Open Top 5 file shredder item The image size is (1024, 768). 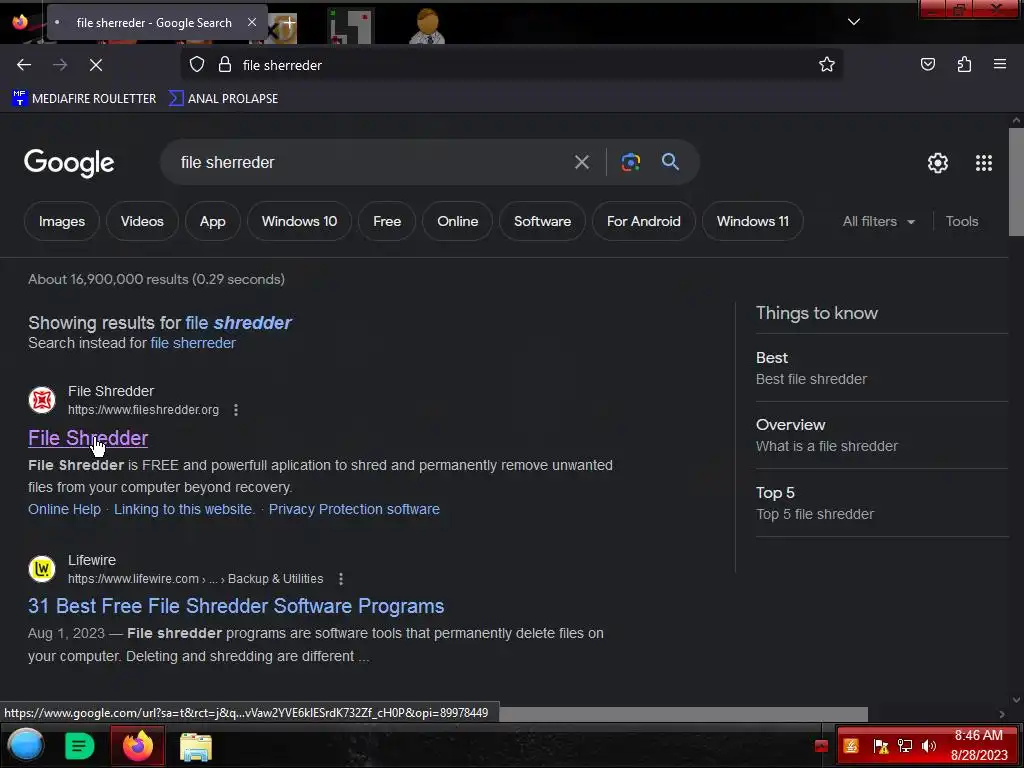(882, 503)
